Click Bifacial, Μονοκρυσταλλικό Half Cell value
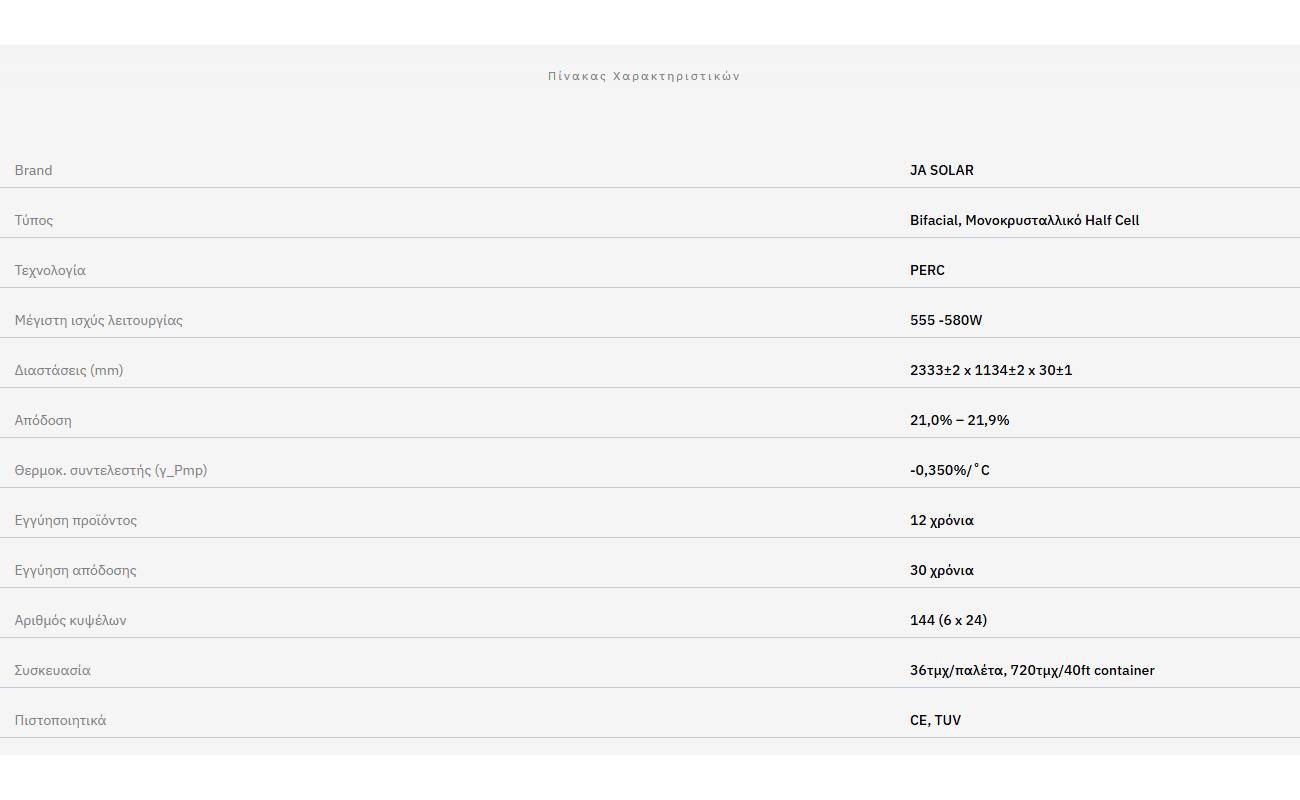Viewport: 1300px width, 800px height. pos(1024,220)
